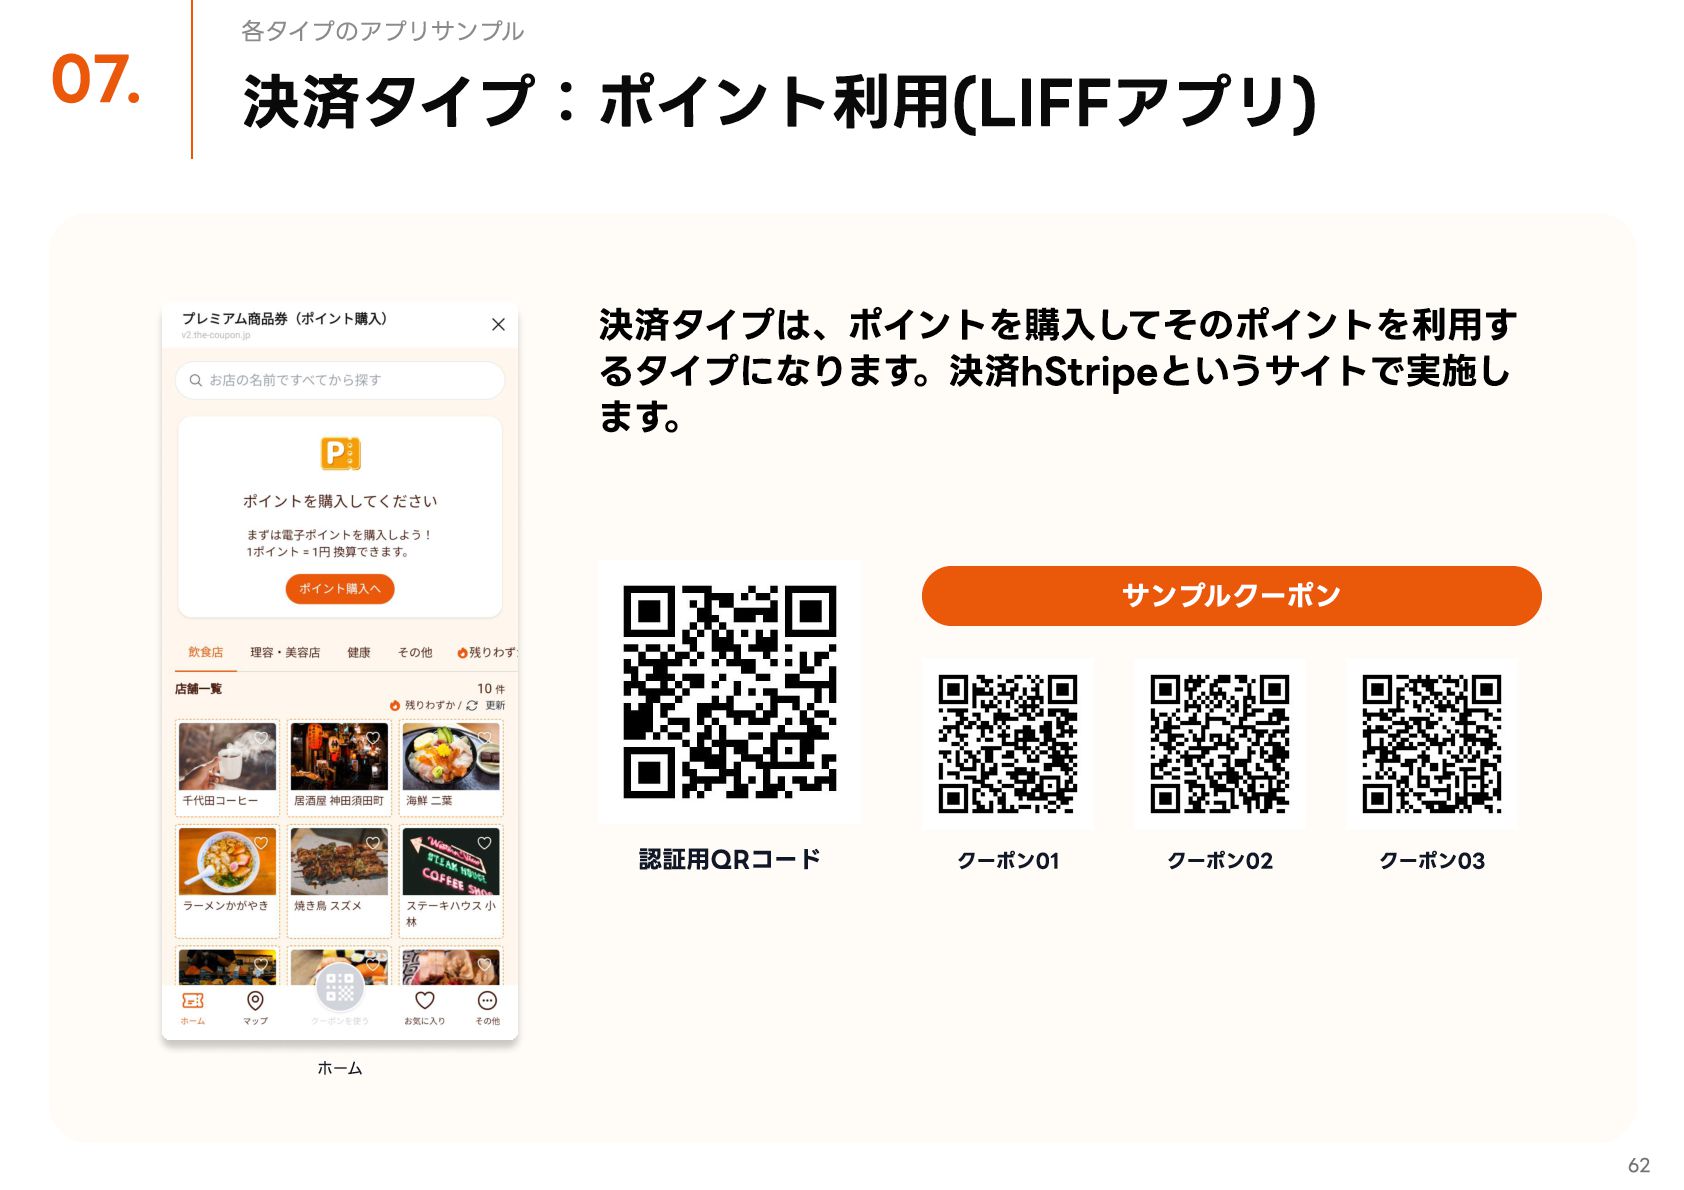Click the クーポン01 QR code
Viewport: 1684px width, 1190px height.
pyautogui.click(x=1008, y=743)
